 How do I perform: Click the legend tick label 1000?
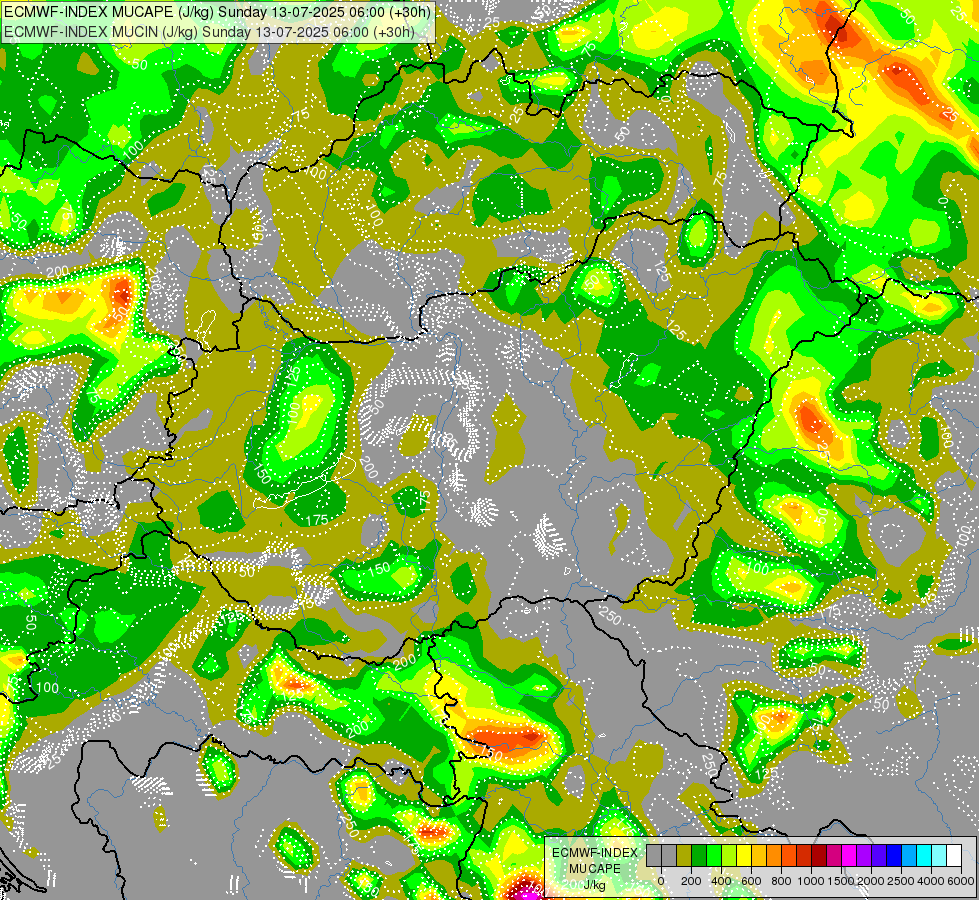coord(811,881)
